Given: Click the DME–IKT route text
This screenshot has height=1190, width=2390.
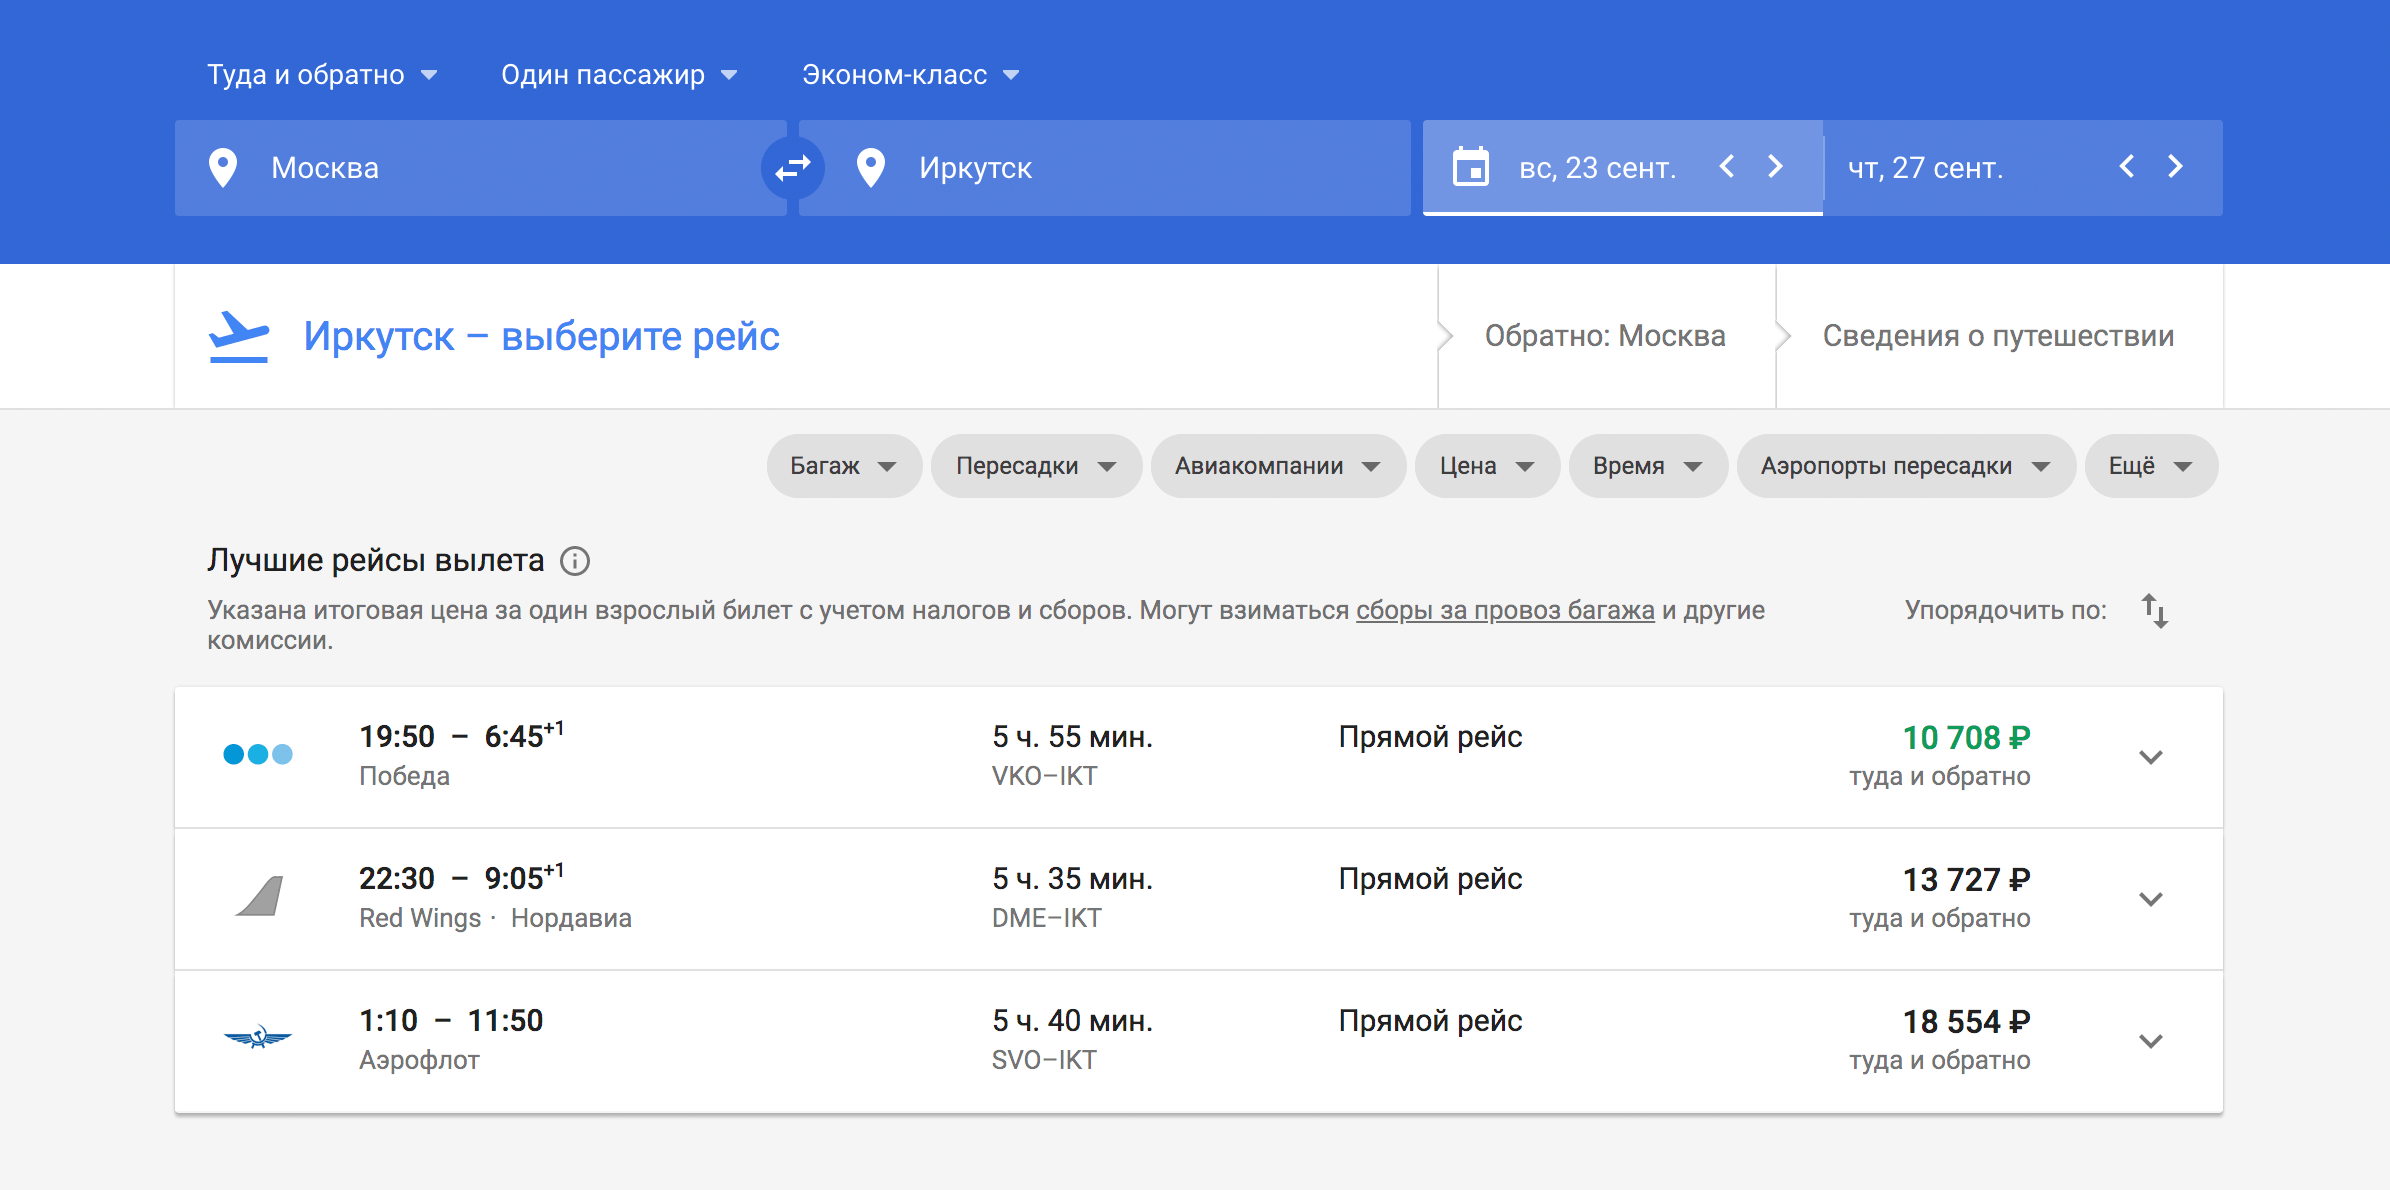Looking at the screenshot, I should (x=1046, y=918).
